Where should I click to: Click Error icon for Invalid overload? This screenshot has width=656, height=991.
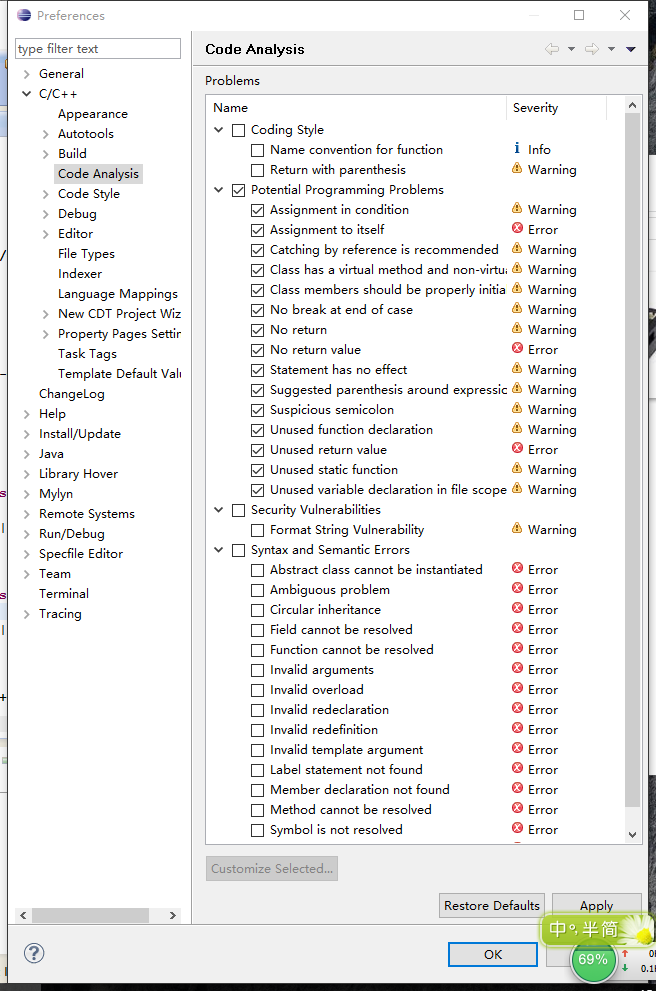[x=517, y=688]
